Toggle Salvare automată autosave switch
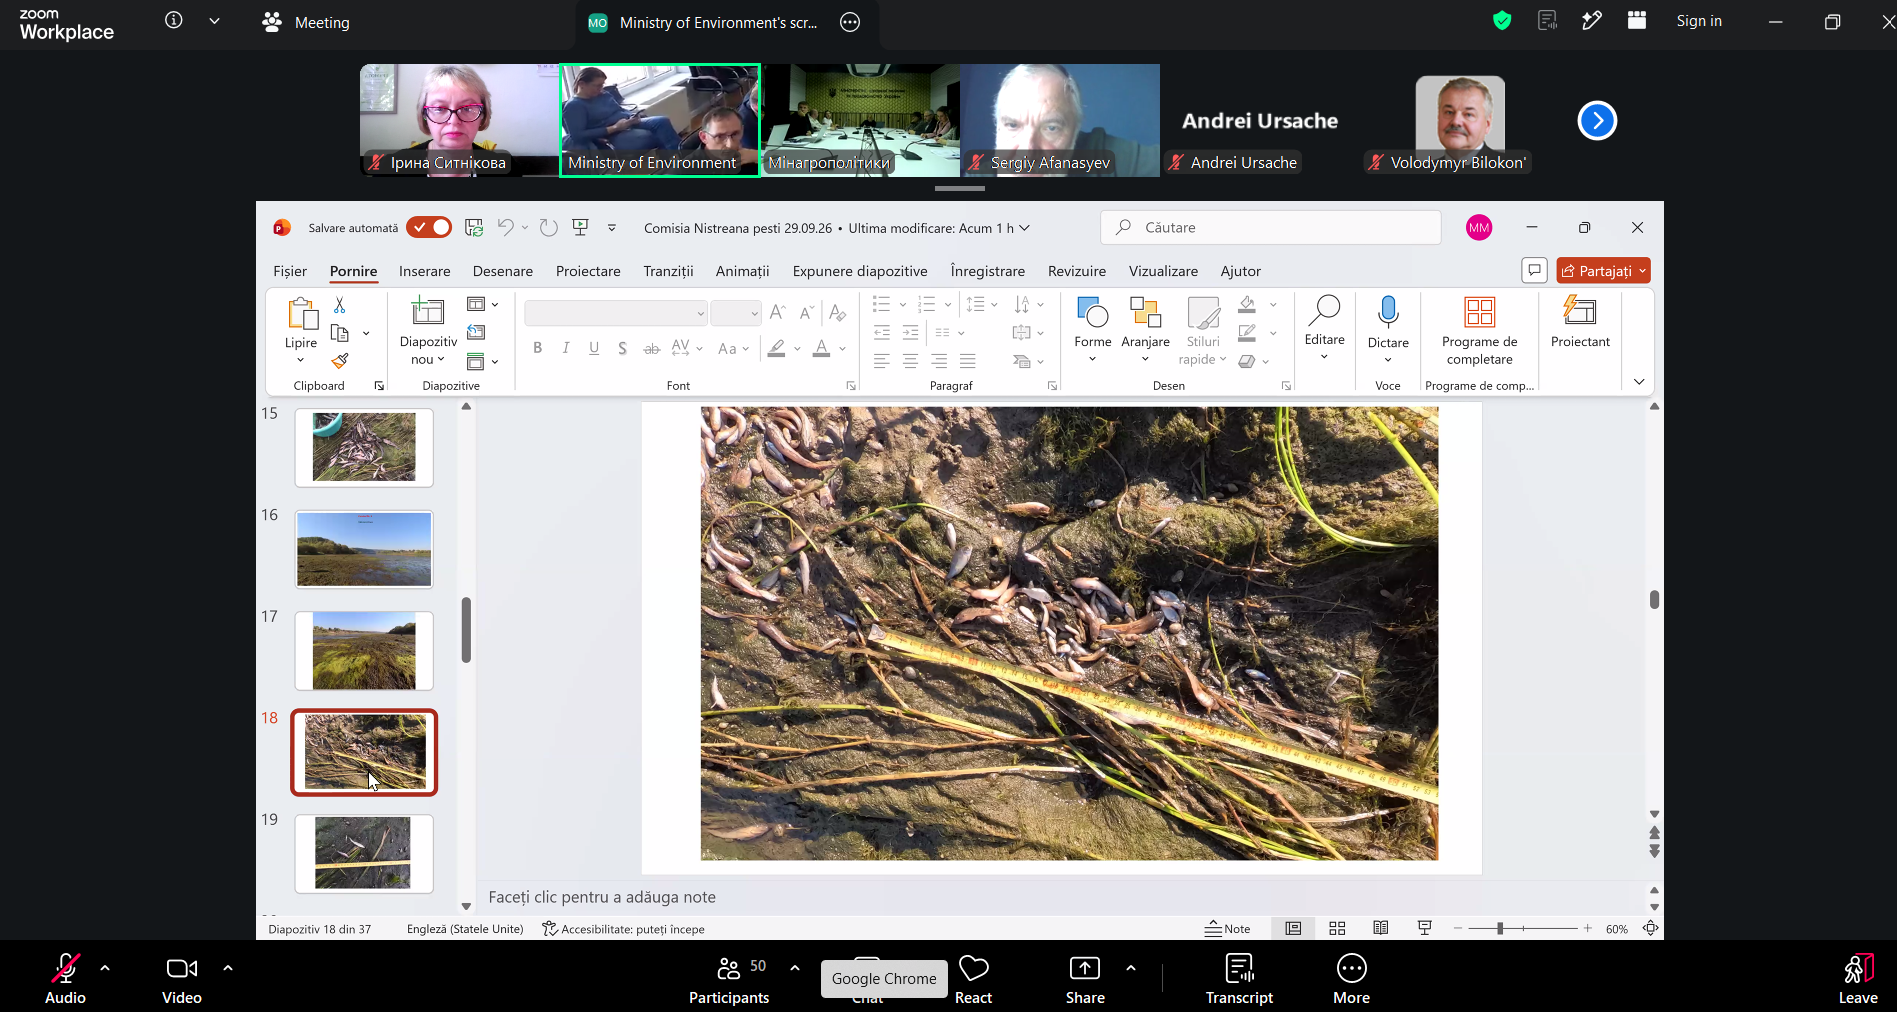Screen dimensions: 1897x1012 (x=429, y=228)
